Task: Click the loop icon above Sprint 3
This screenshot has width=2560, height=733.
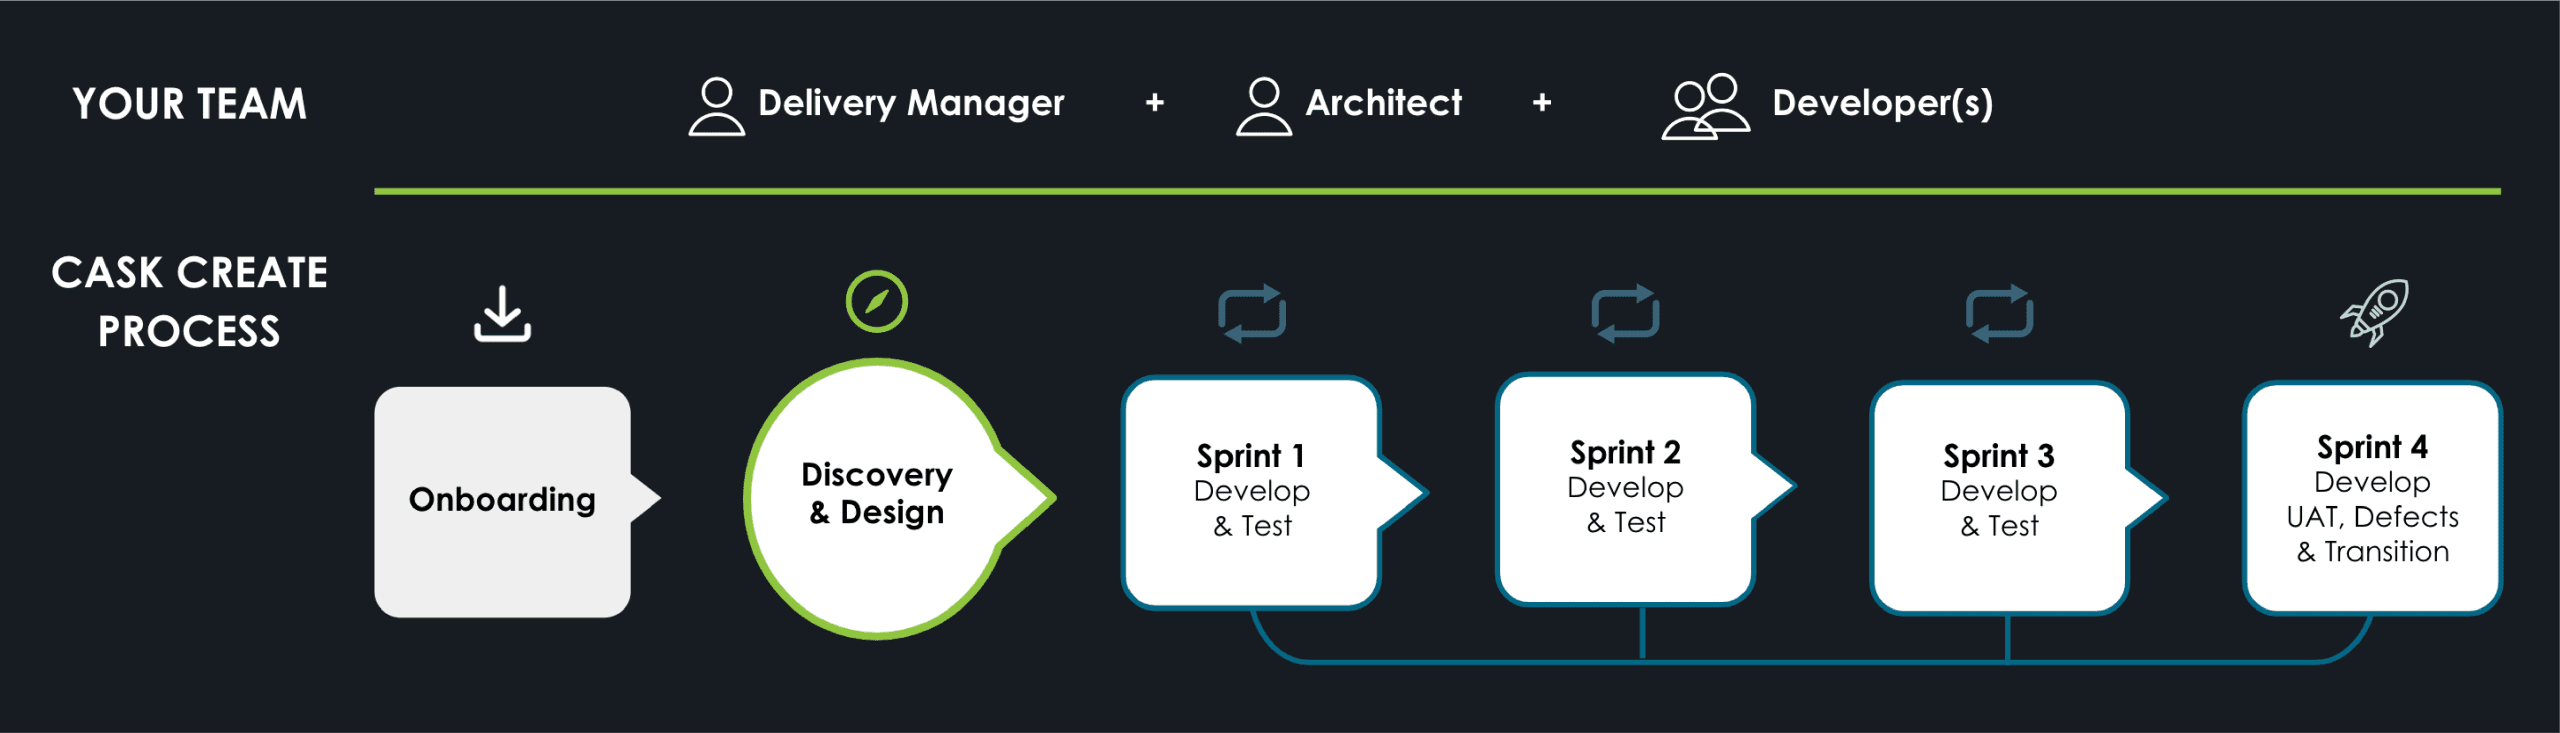Action: pyautogui.click(x=1999, y=314)
